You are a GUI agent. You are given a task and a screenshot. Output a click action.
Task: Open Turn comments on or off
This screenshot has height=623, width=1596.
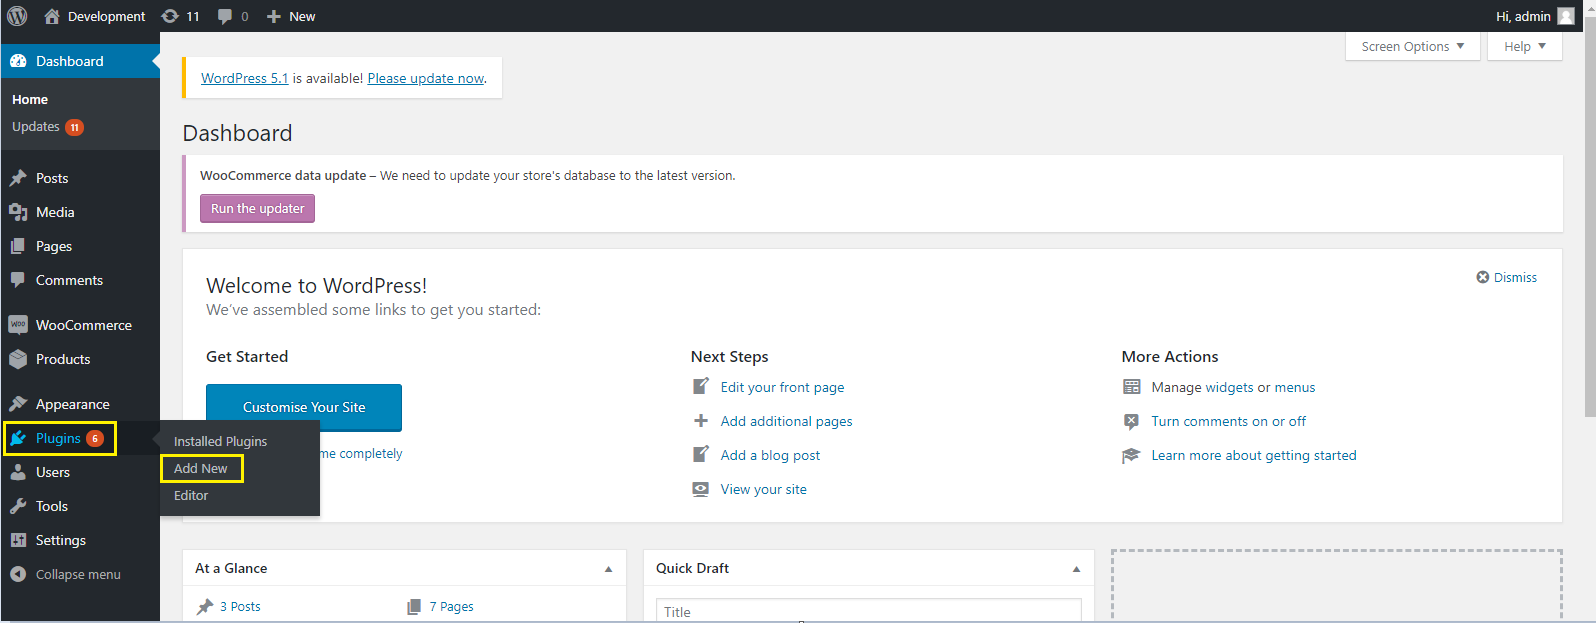pos(1228,421)
